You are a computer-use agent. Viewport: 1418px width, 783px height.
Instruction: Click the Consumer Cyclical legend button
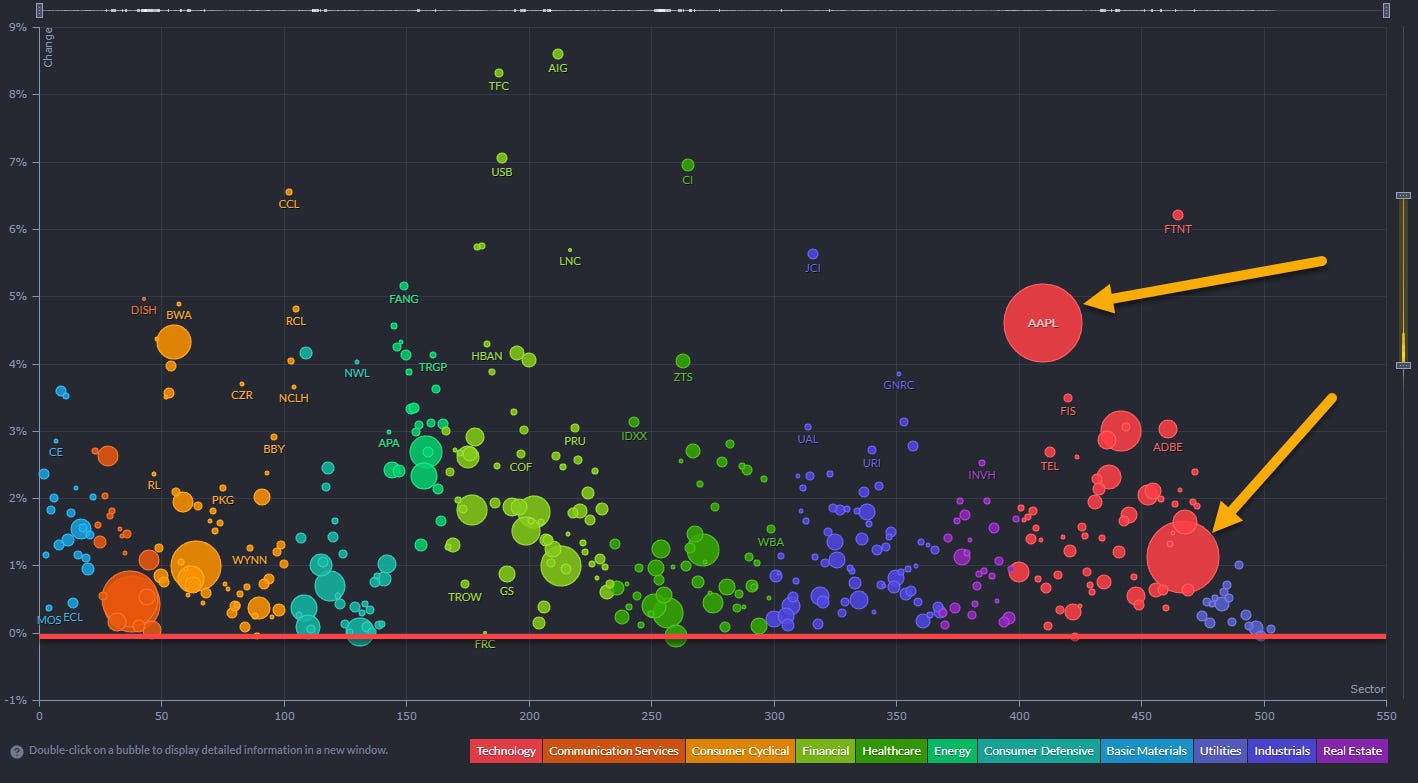[740, 751]
